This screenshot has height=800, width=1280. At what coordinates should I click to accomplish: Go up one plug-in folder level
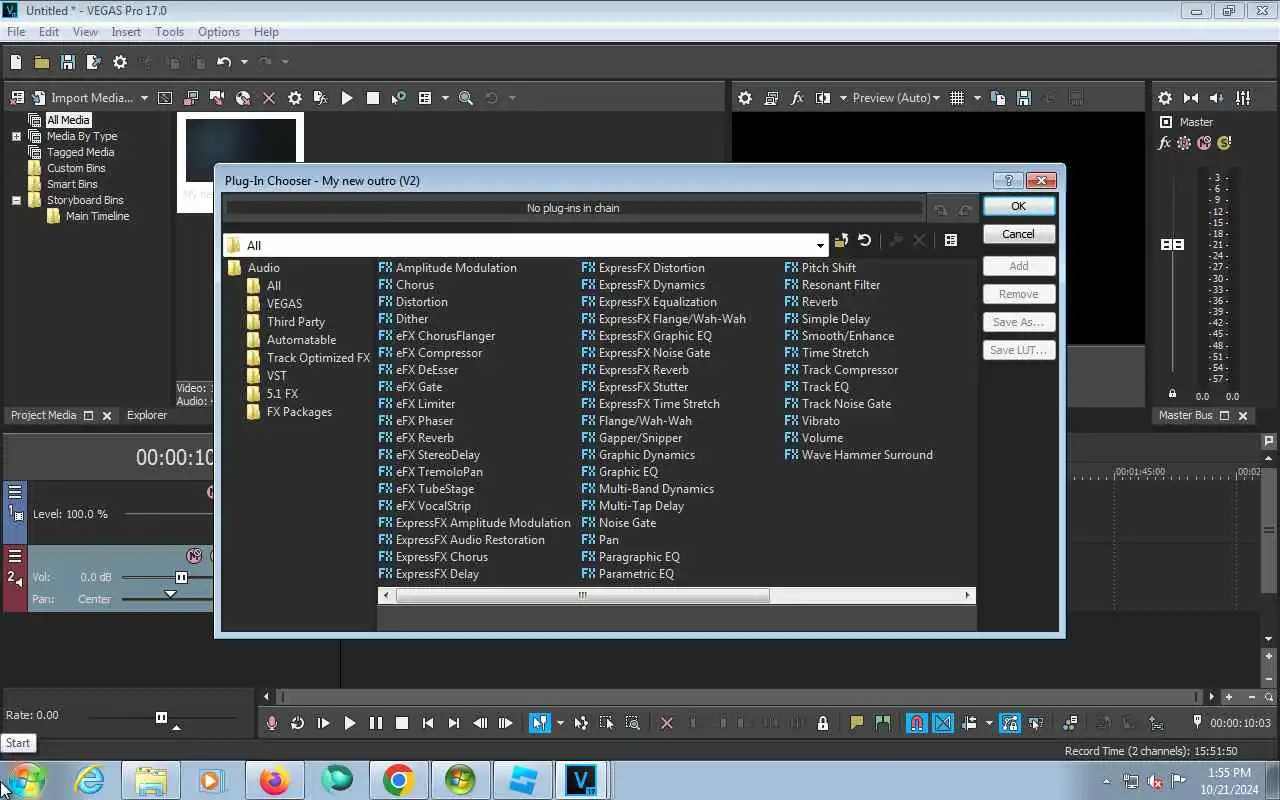coord(841,241)
